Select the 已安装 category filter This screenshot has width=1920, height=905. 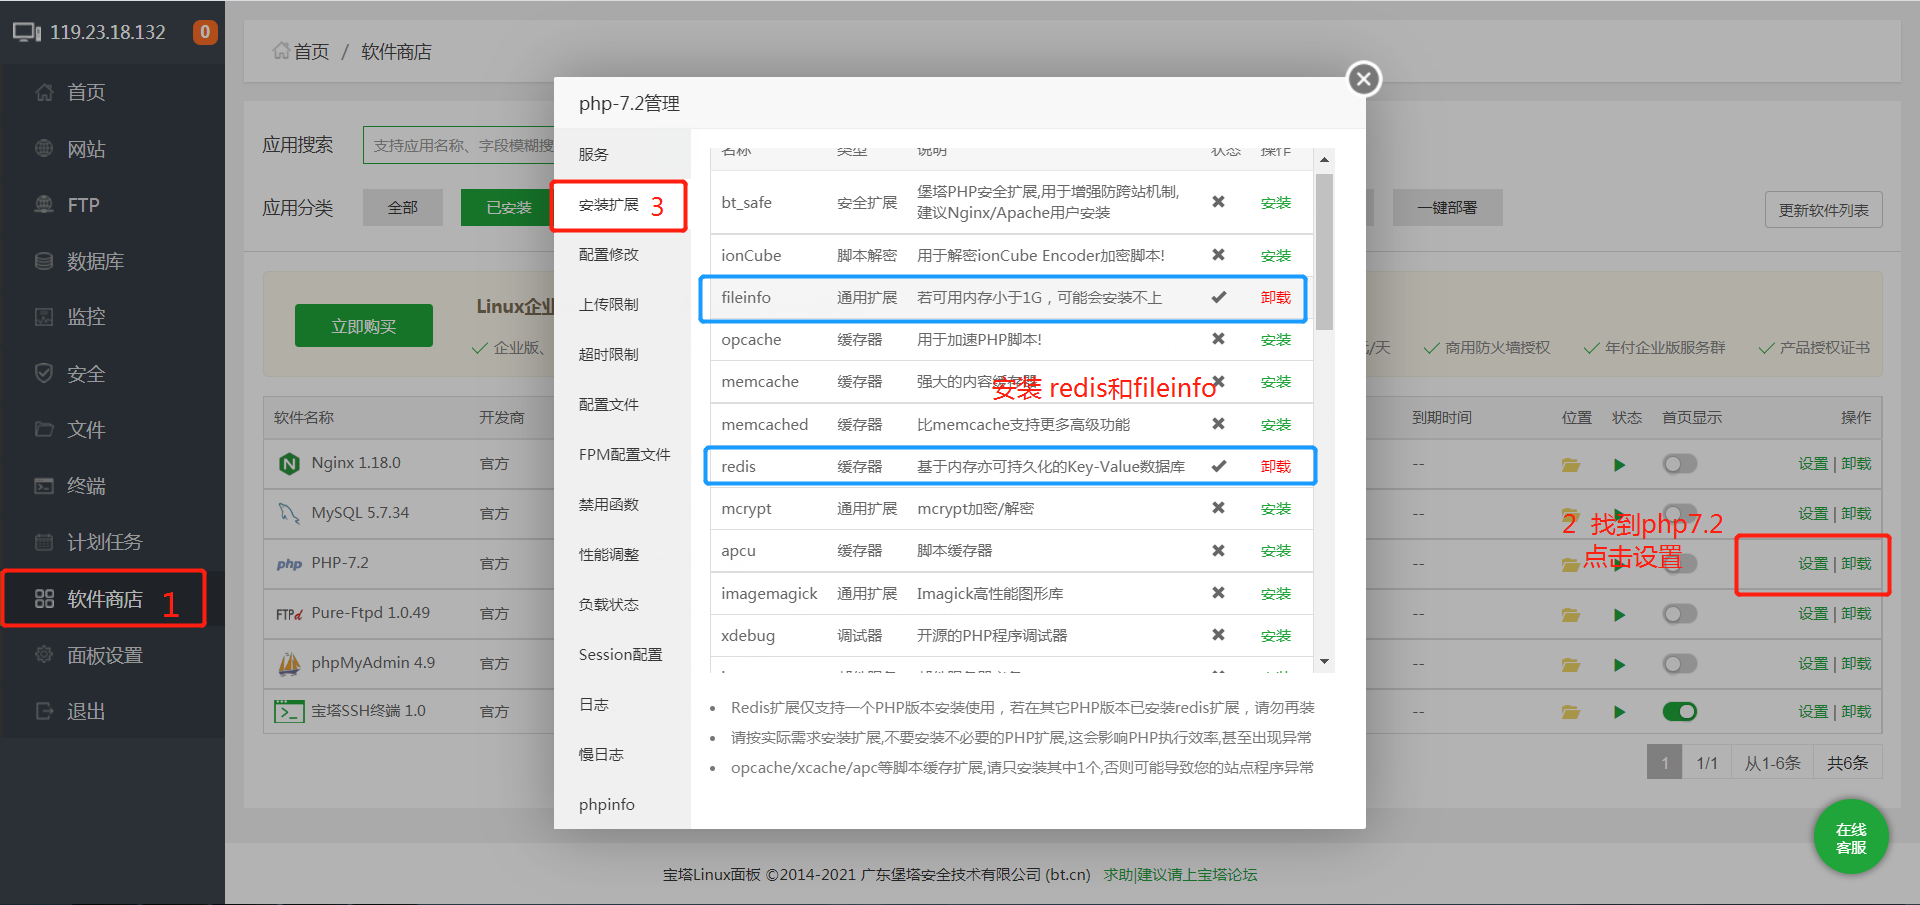tap(508, 208)
